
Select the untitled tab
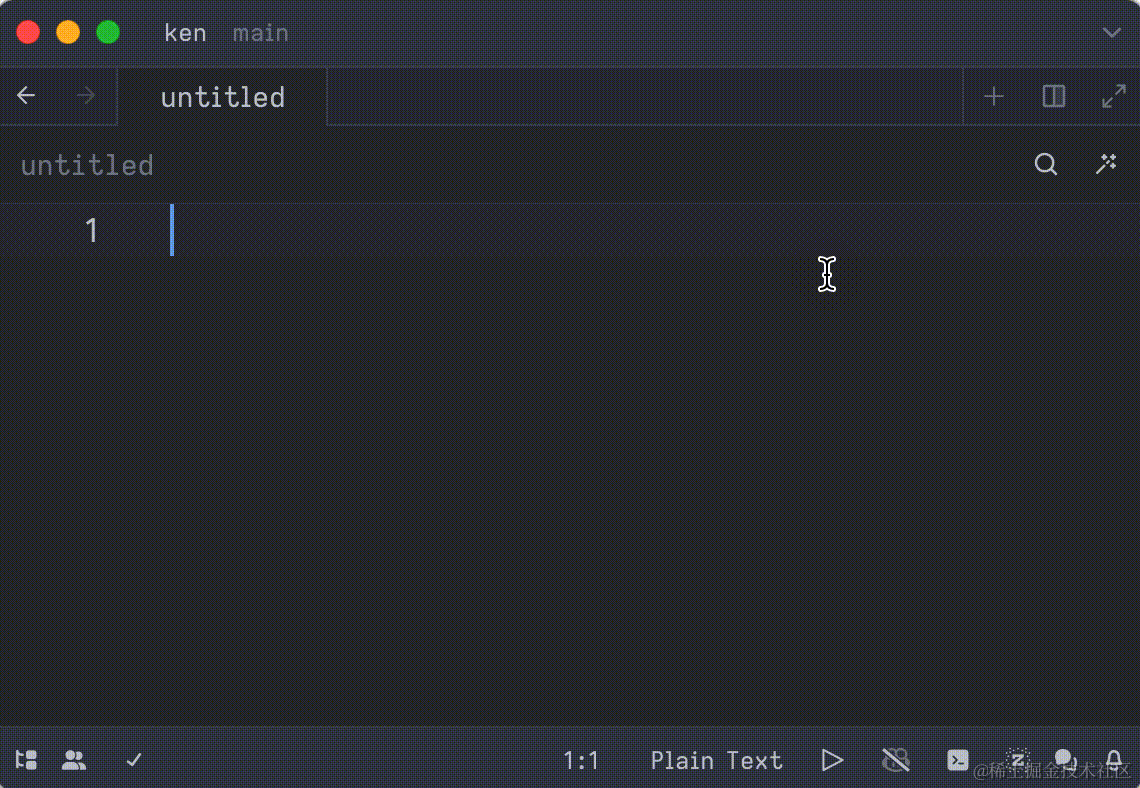pos(222,97)
